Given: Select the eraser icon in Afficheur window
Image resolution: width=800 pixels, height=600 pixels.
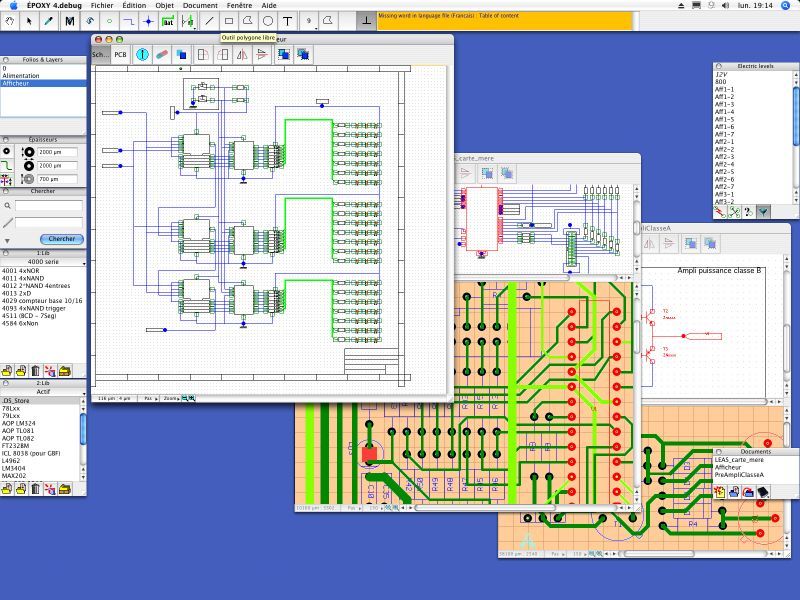Looking at the screenshot, I should click(162, 55).
